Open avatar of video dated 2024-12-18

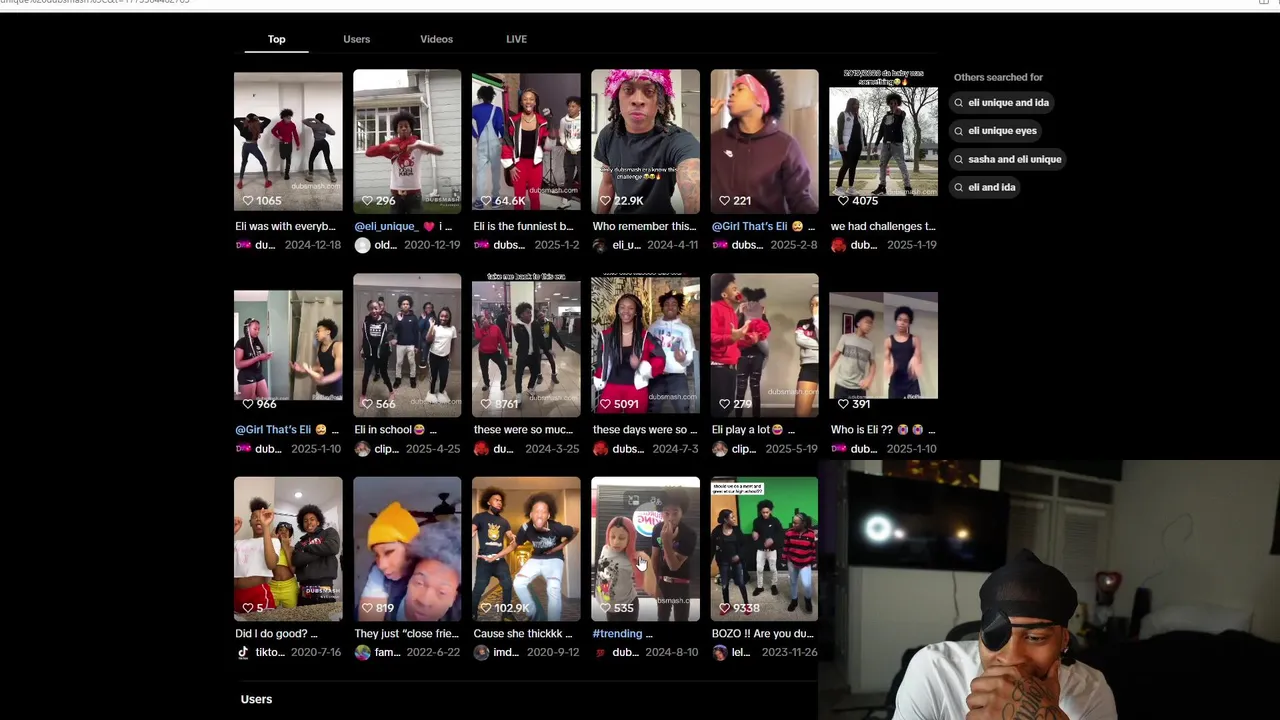243,245
